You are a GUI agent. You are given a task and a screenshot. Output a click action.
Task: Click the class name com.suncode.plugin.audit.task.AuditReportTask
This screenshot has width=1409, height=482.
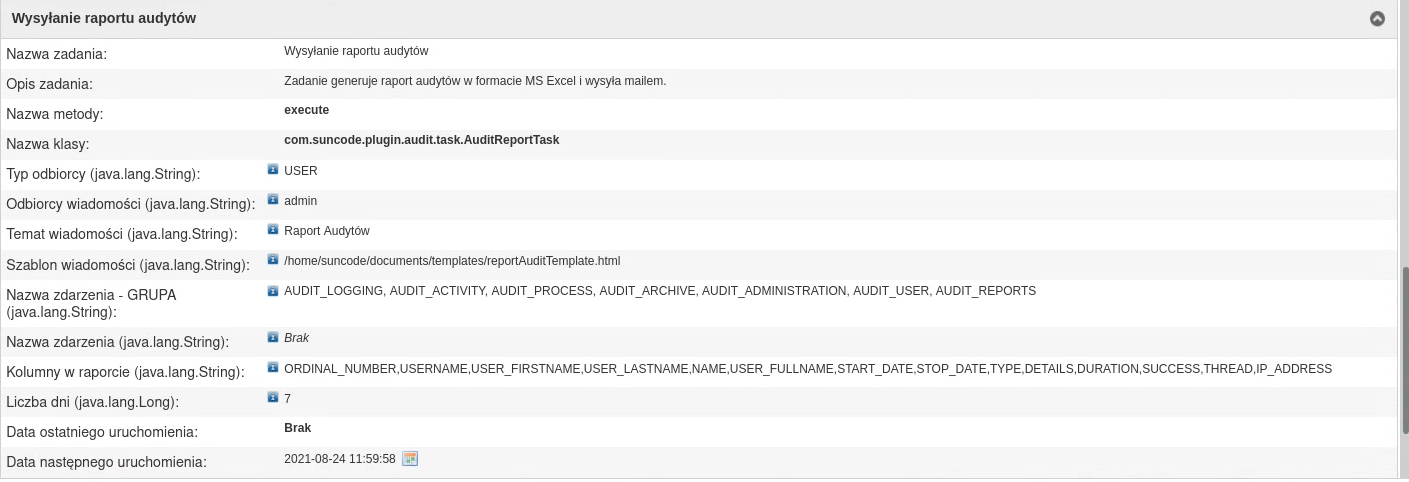tap(421, 140)
